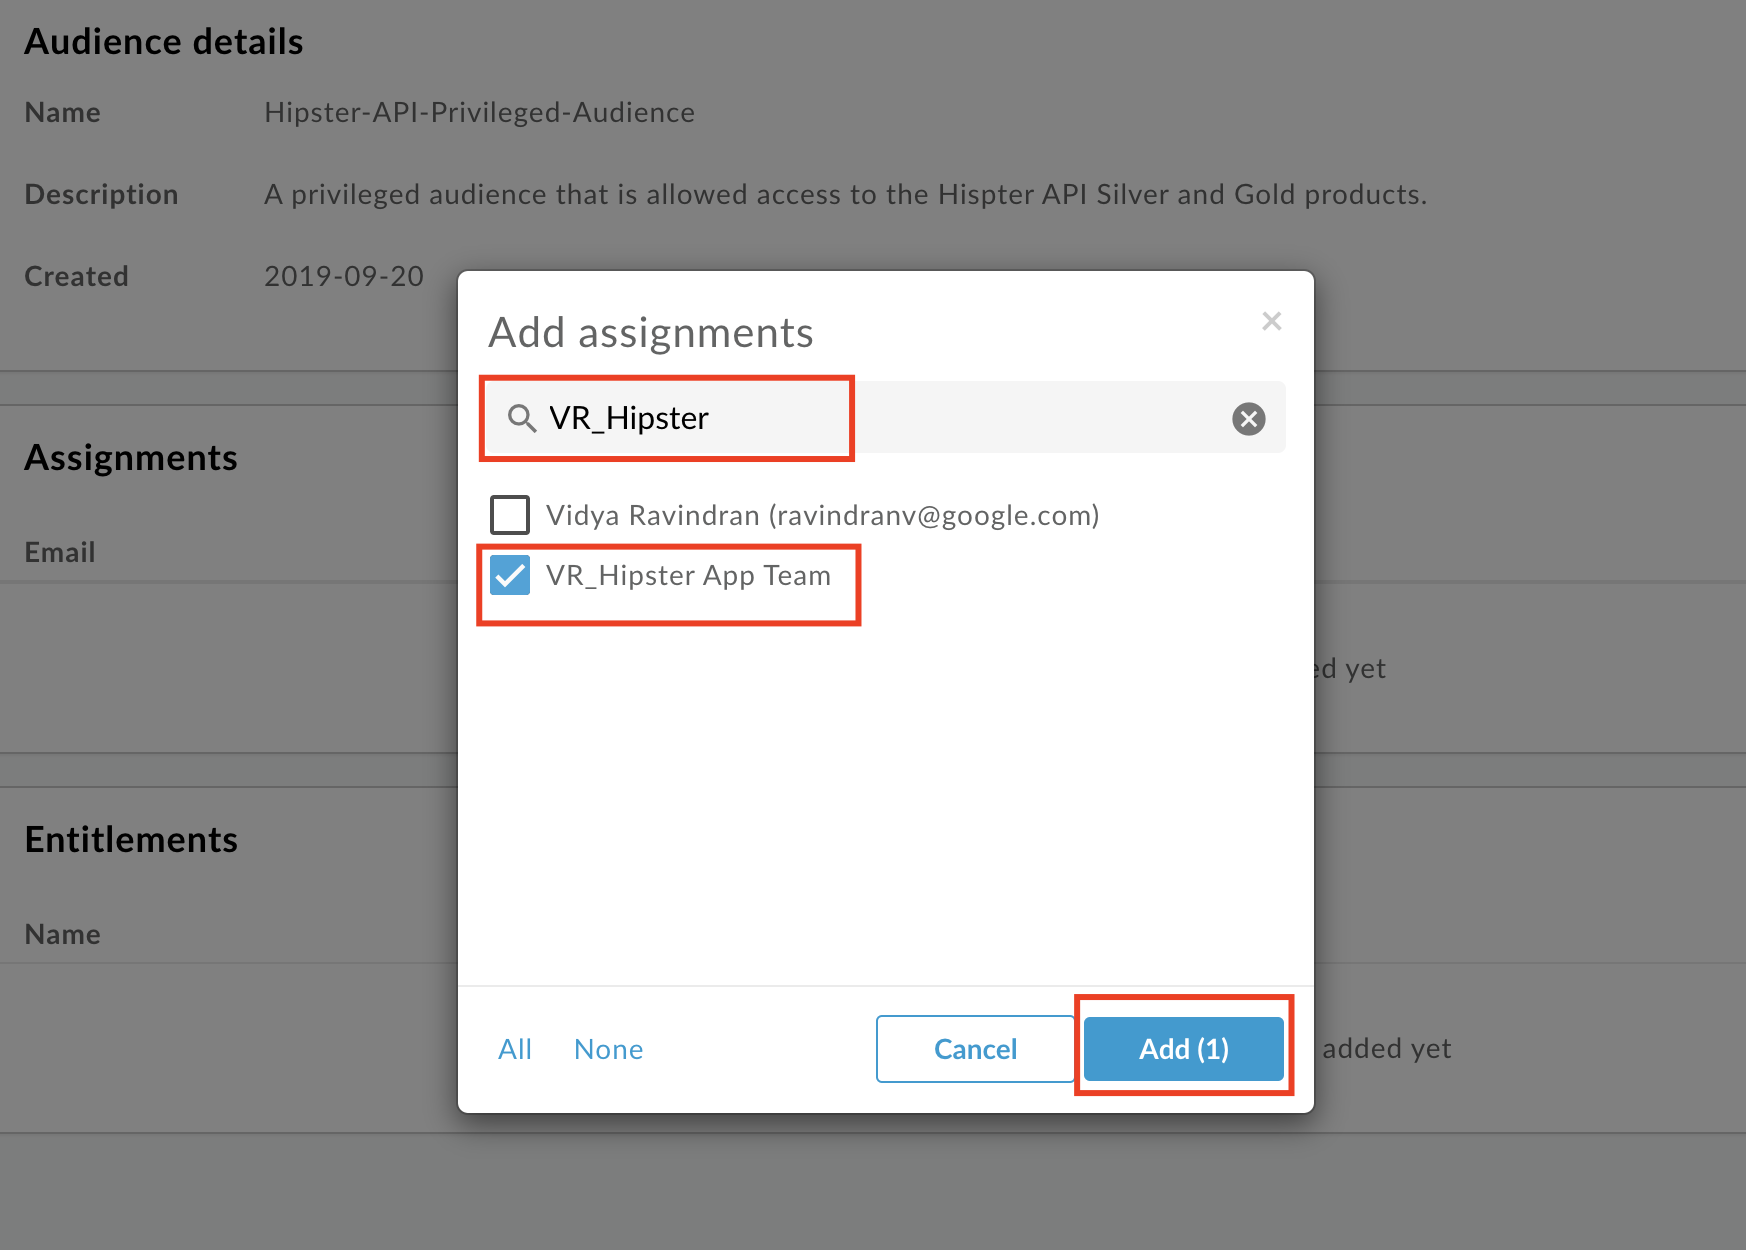The image size is (1746, 1250).
Task: Select the Hipster-API-Privileged-Audience name value
Action: (x=480, y=112)
